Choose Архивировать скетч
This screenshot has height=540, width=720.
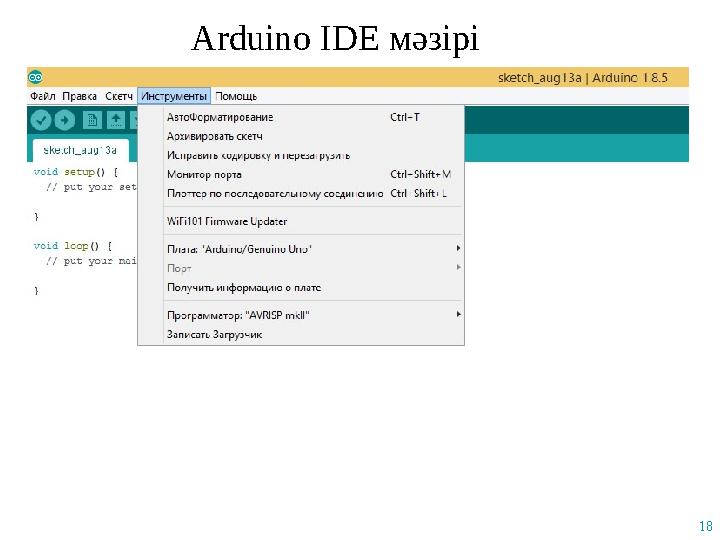[x=301, y=136]
